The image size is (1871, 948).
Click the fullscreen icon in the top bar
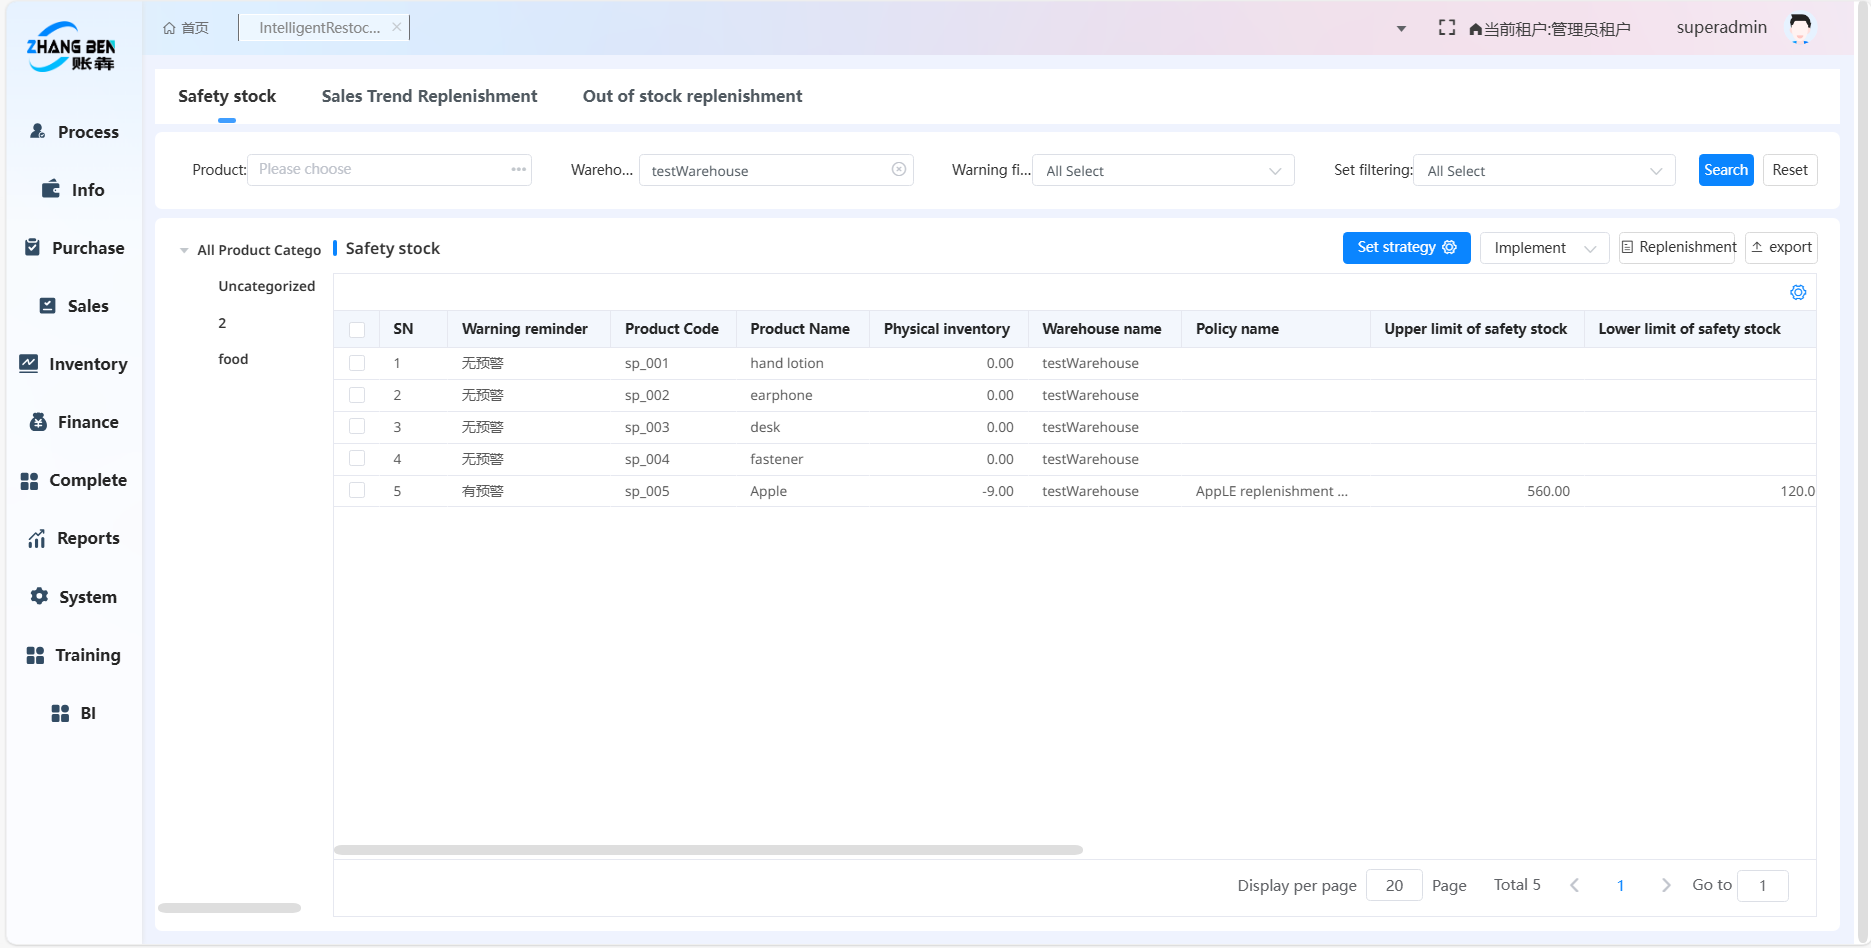(x=1447, y=27)
